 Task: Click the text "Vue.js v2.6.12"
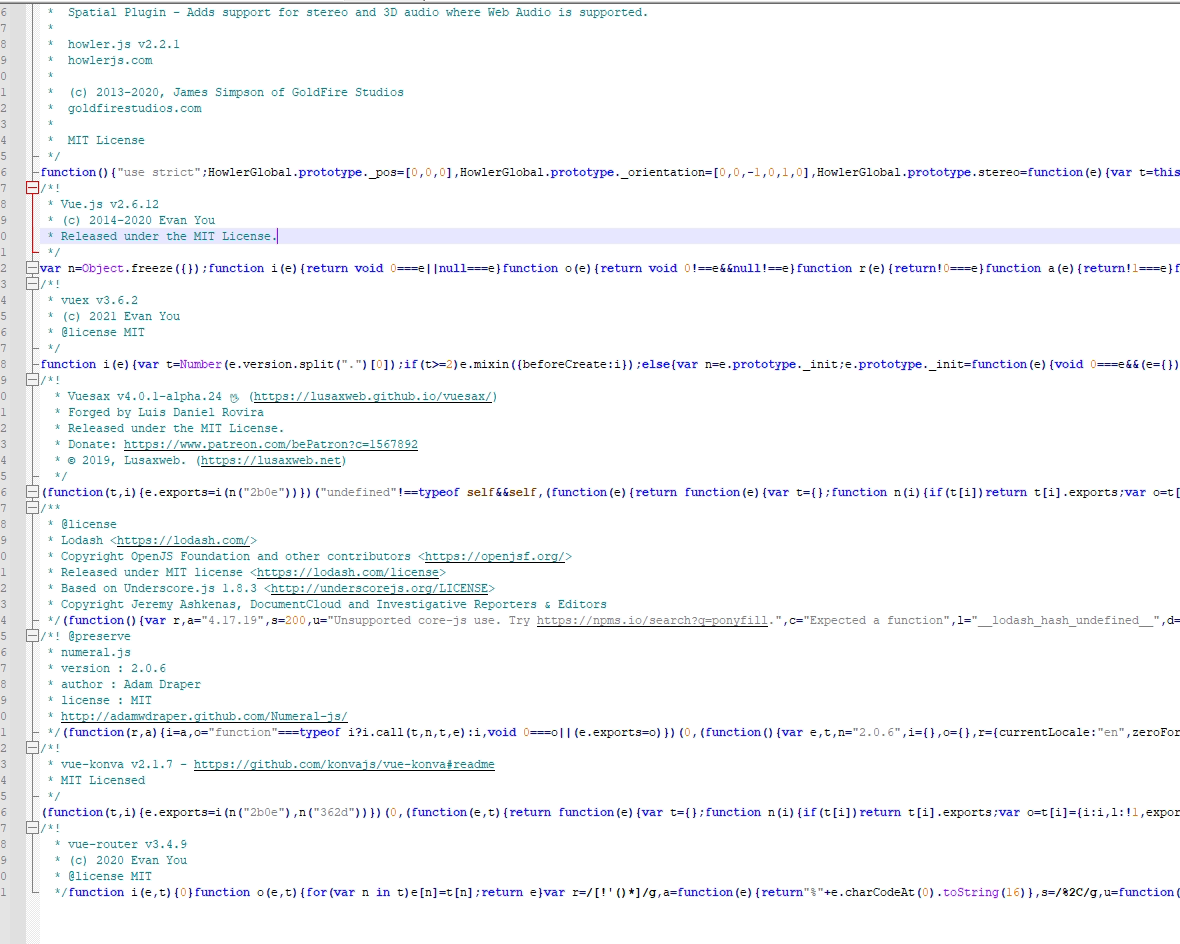[x=110, y=205]
